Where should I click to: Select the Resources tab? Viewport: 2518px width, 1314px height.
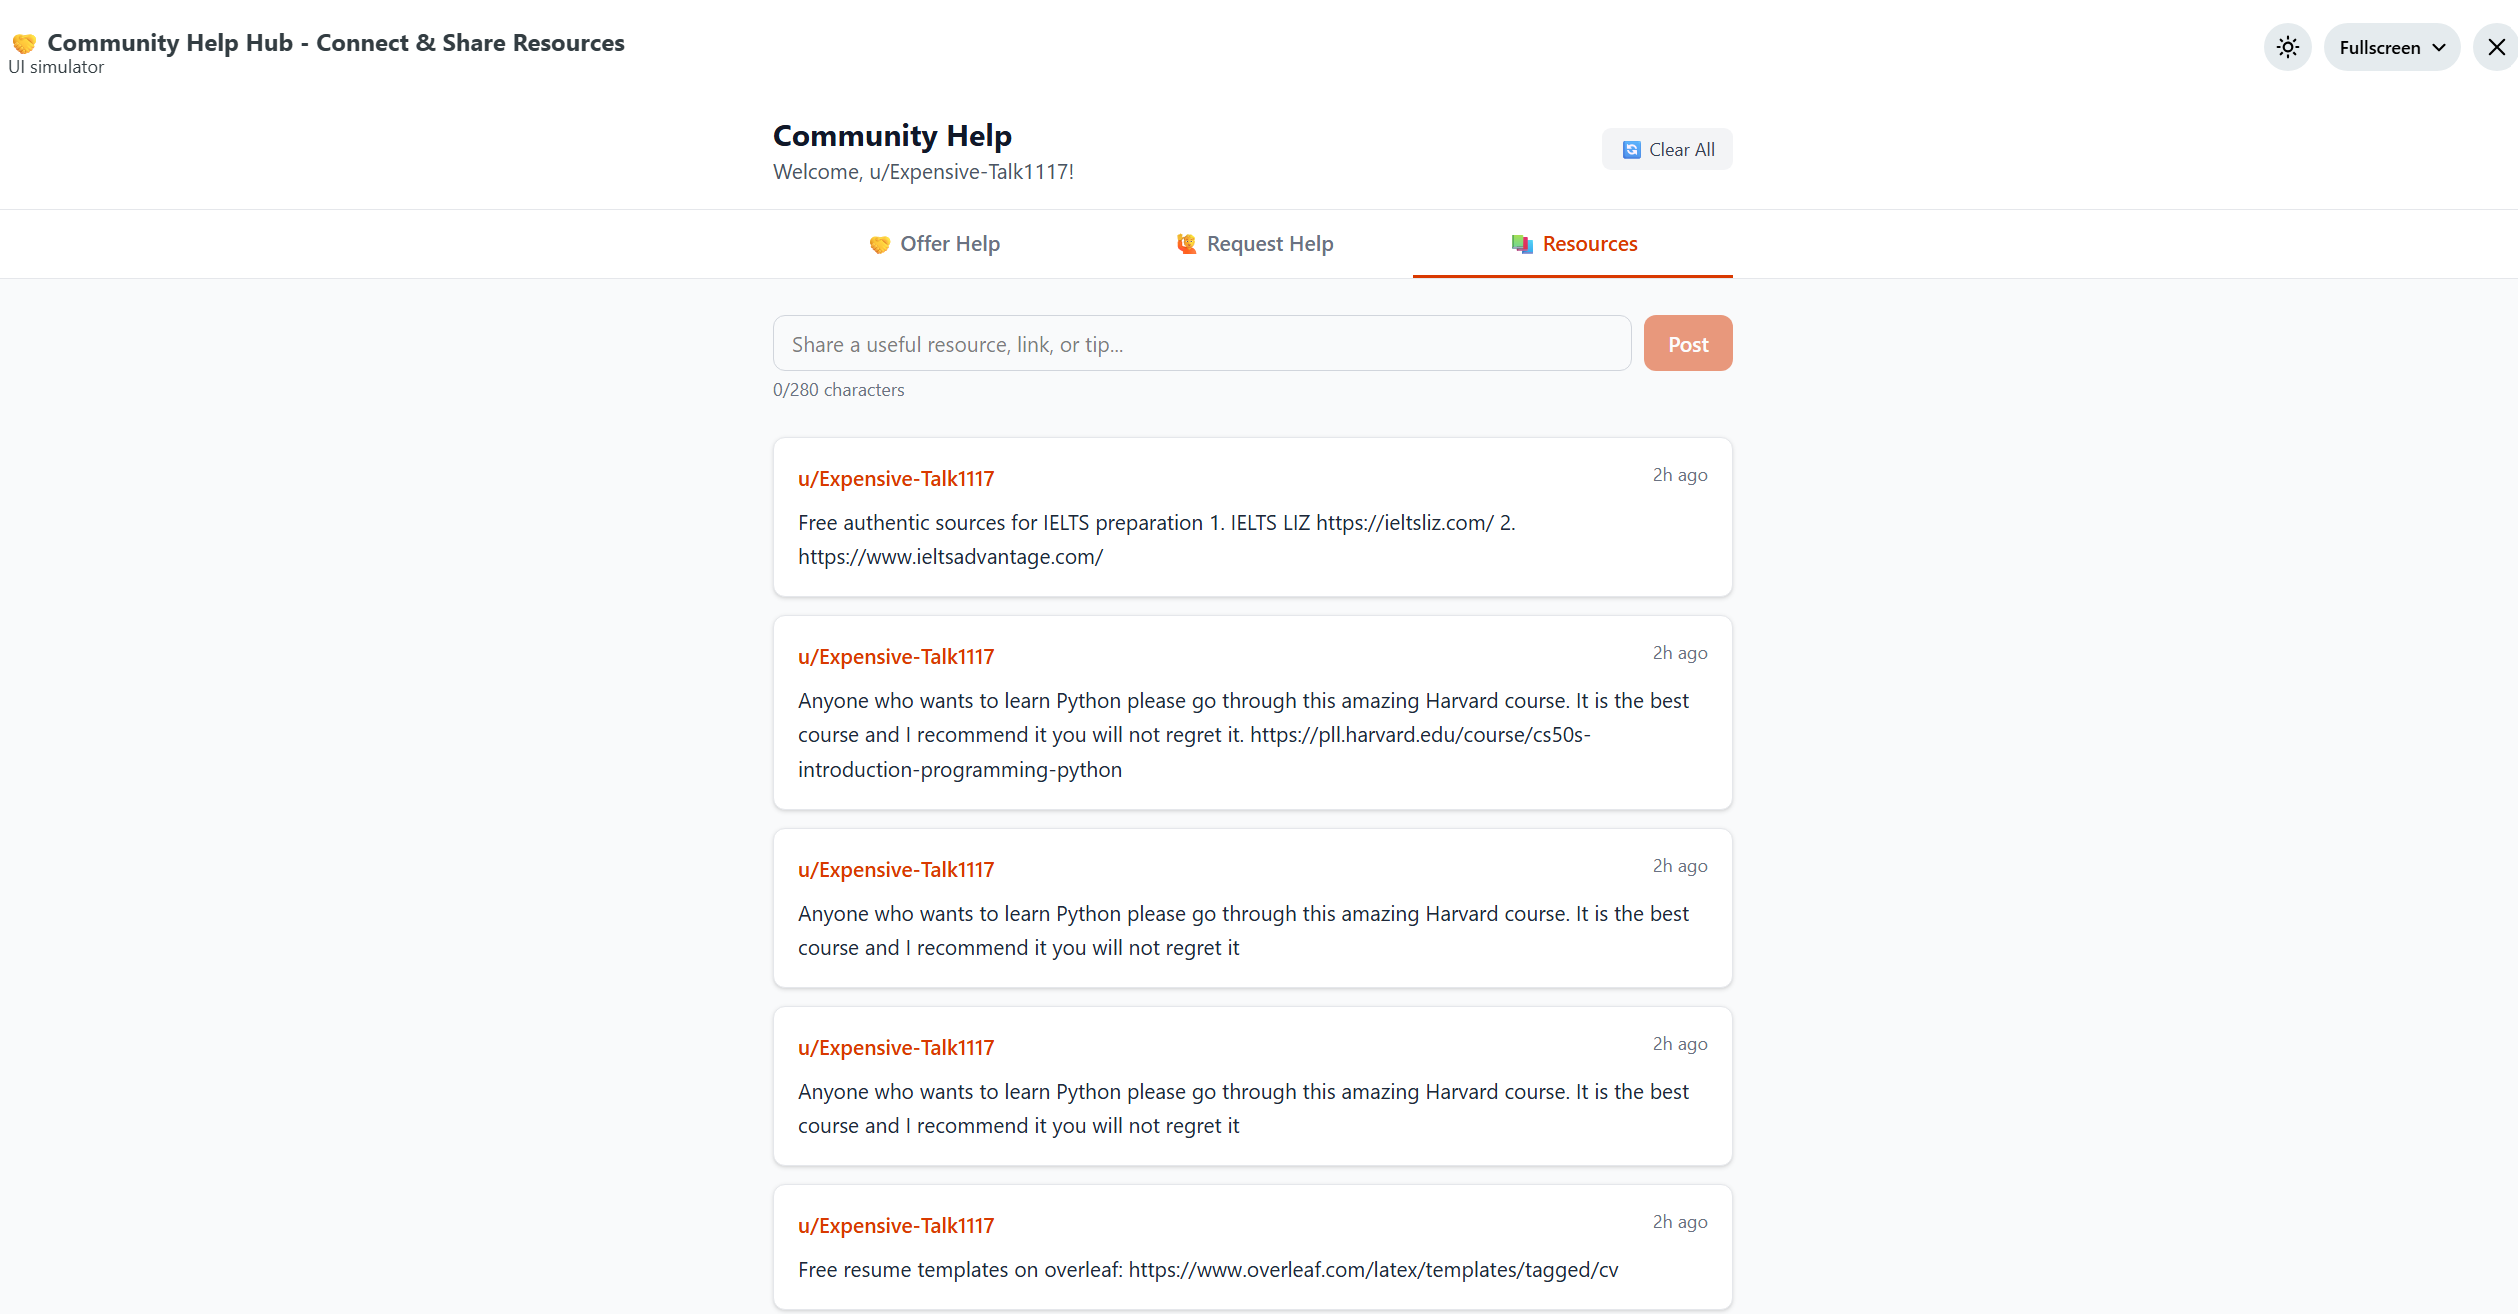pos(1573,244)
